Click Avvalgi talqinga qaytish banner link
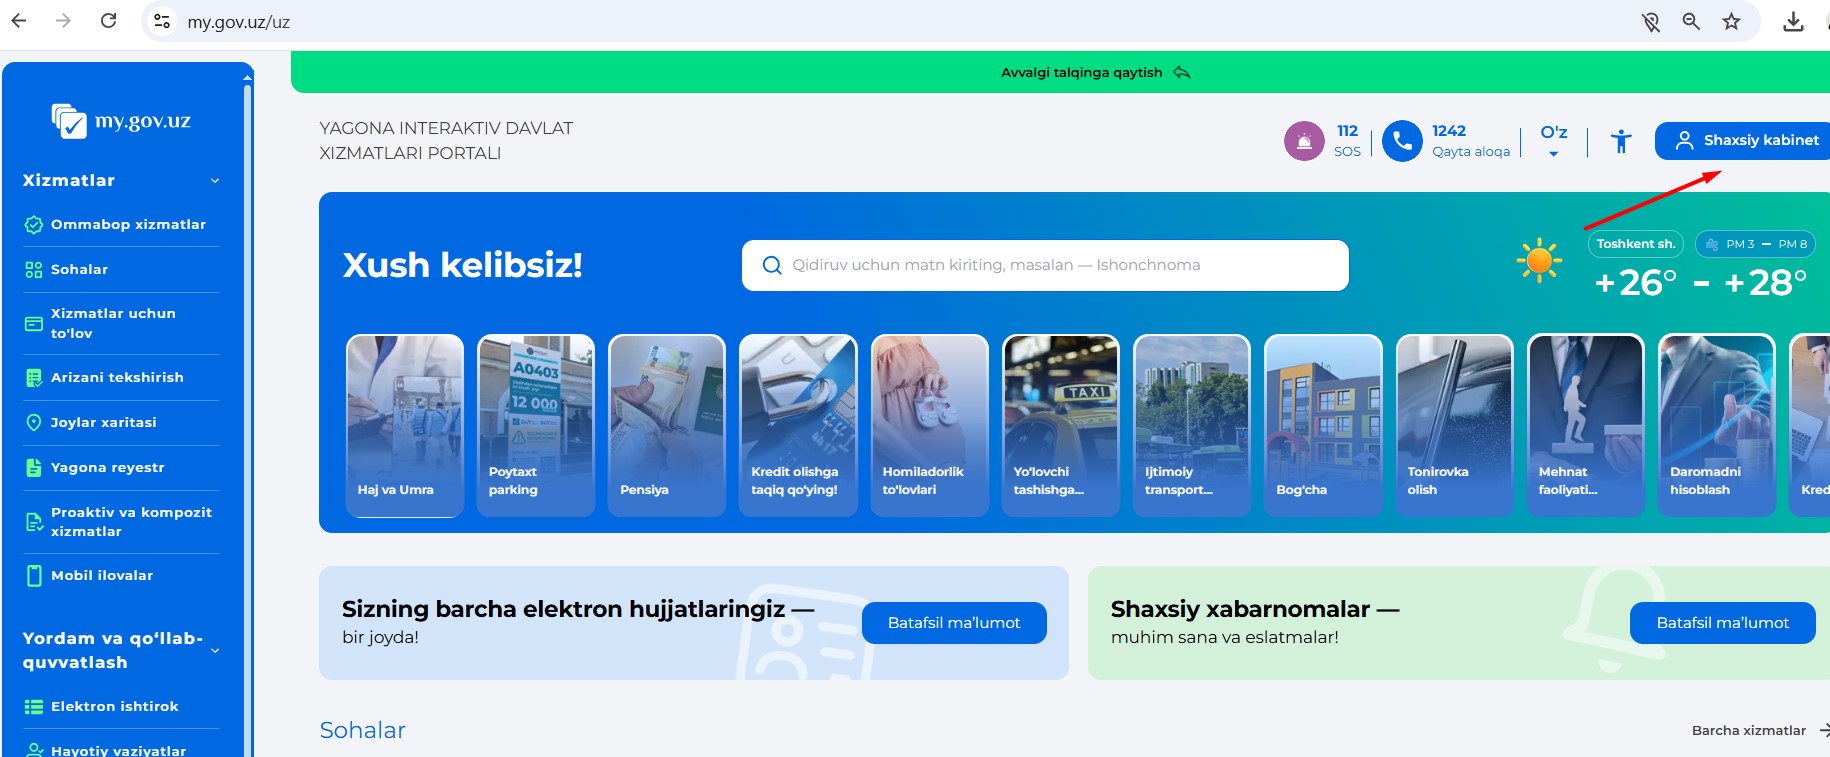The width and height of the screenshot is (1830, 757). click(1094, 73)
